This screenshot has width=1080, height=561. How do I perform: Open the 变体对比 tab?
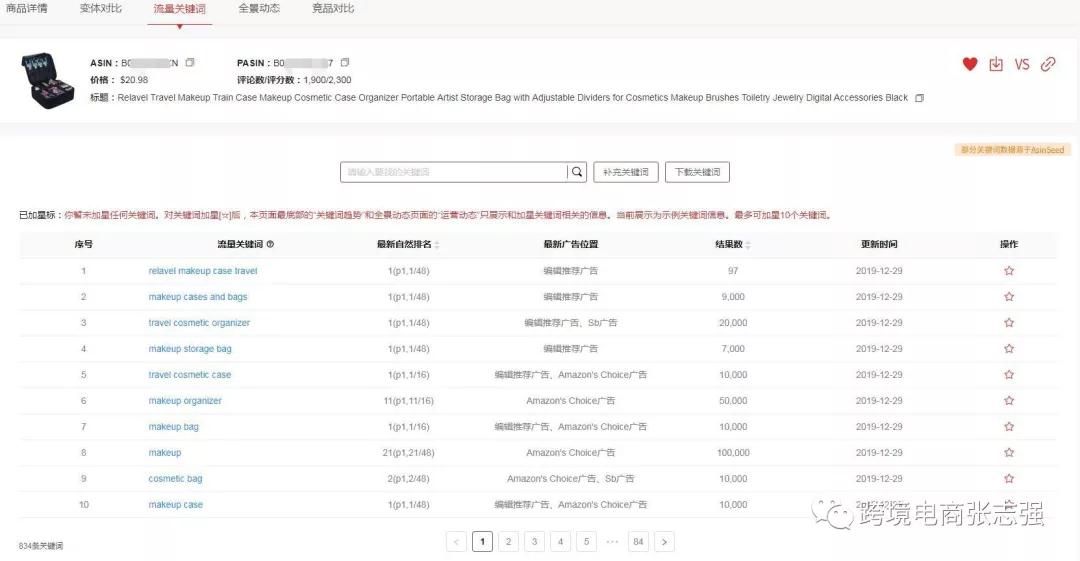point(101,8)
